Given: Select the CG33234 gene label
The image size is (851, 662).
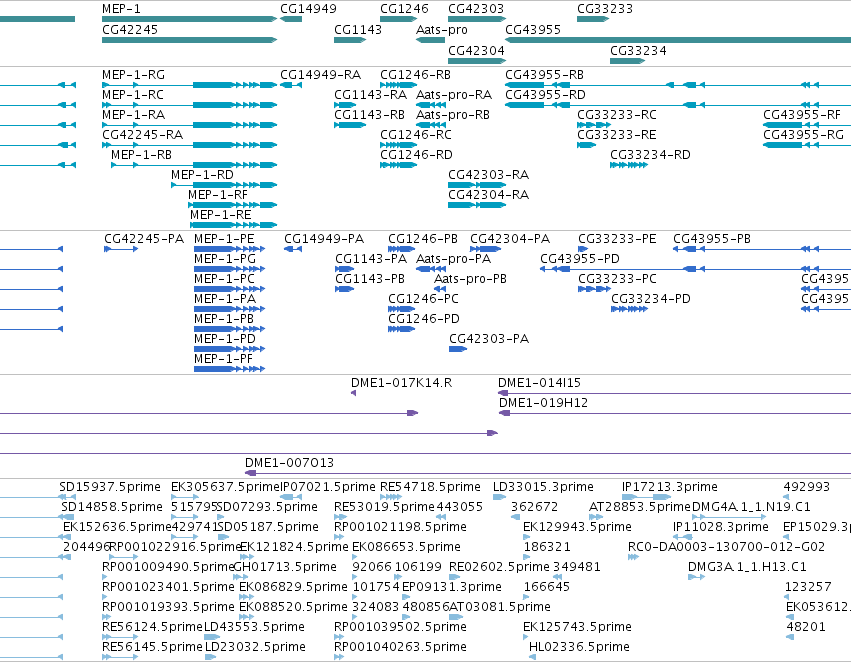Looking at the screenshot, I should 638,50.
